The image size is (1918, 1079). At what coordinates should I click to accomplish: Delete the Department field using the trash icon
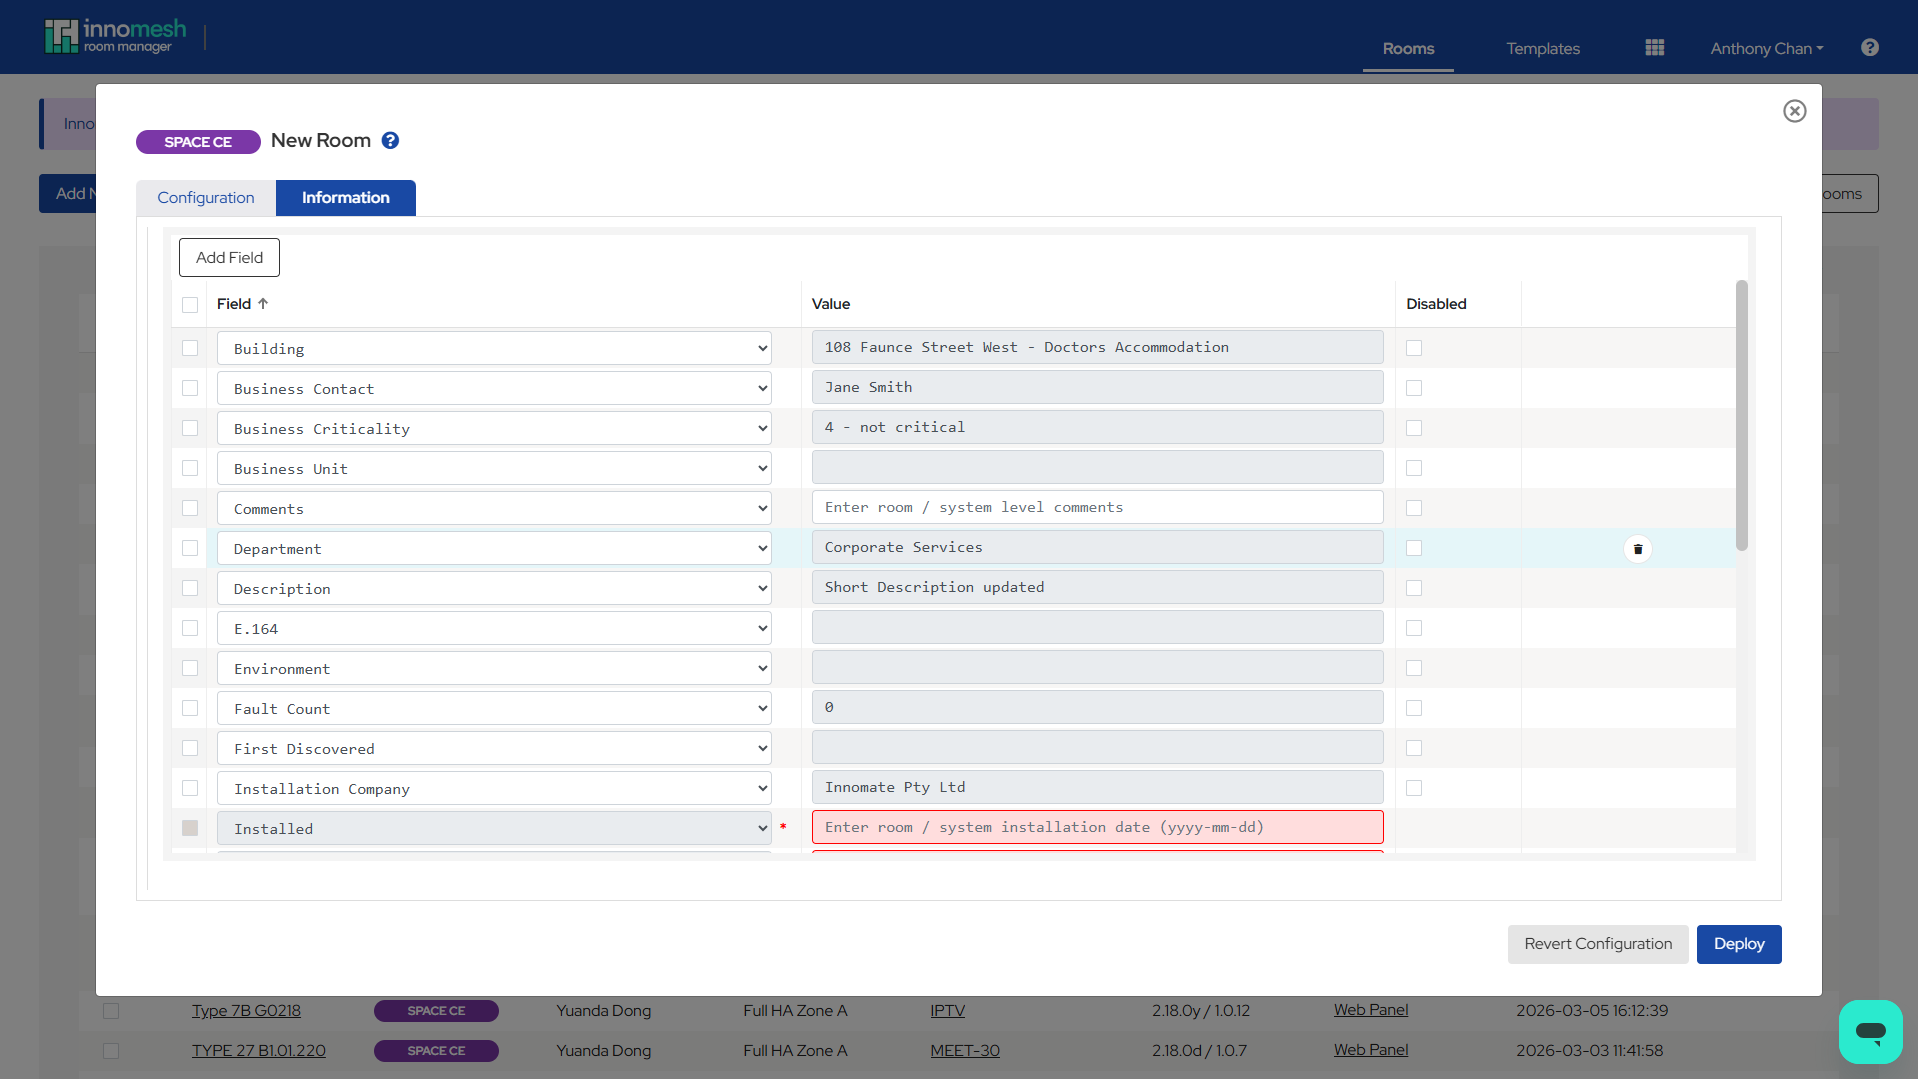1637,548
